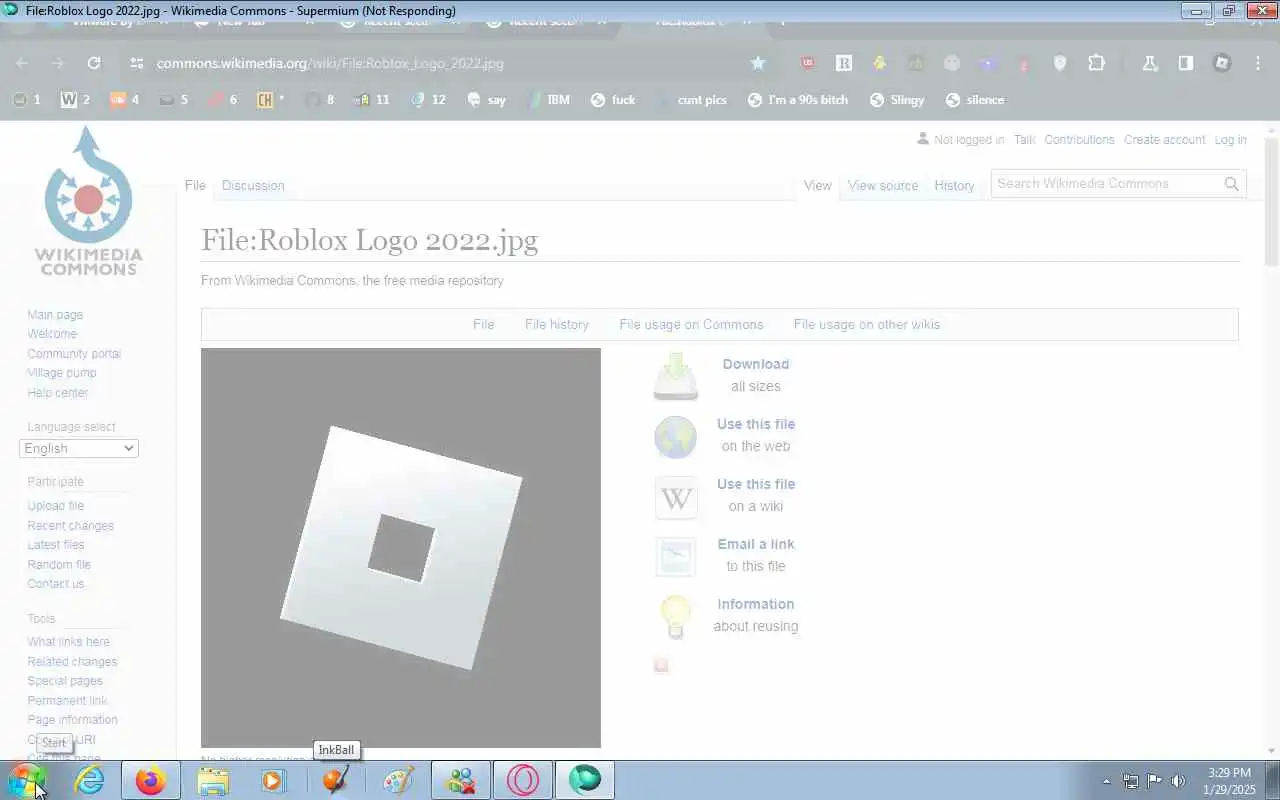The image size is (1280, 800).
Task: Toggle the browser side panel icon
Action: (1185, 63)
